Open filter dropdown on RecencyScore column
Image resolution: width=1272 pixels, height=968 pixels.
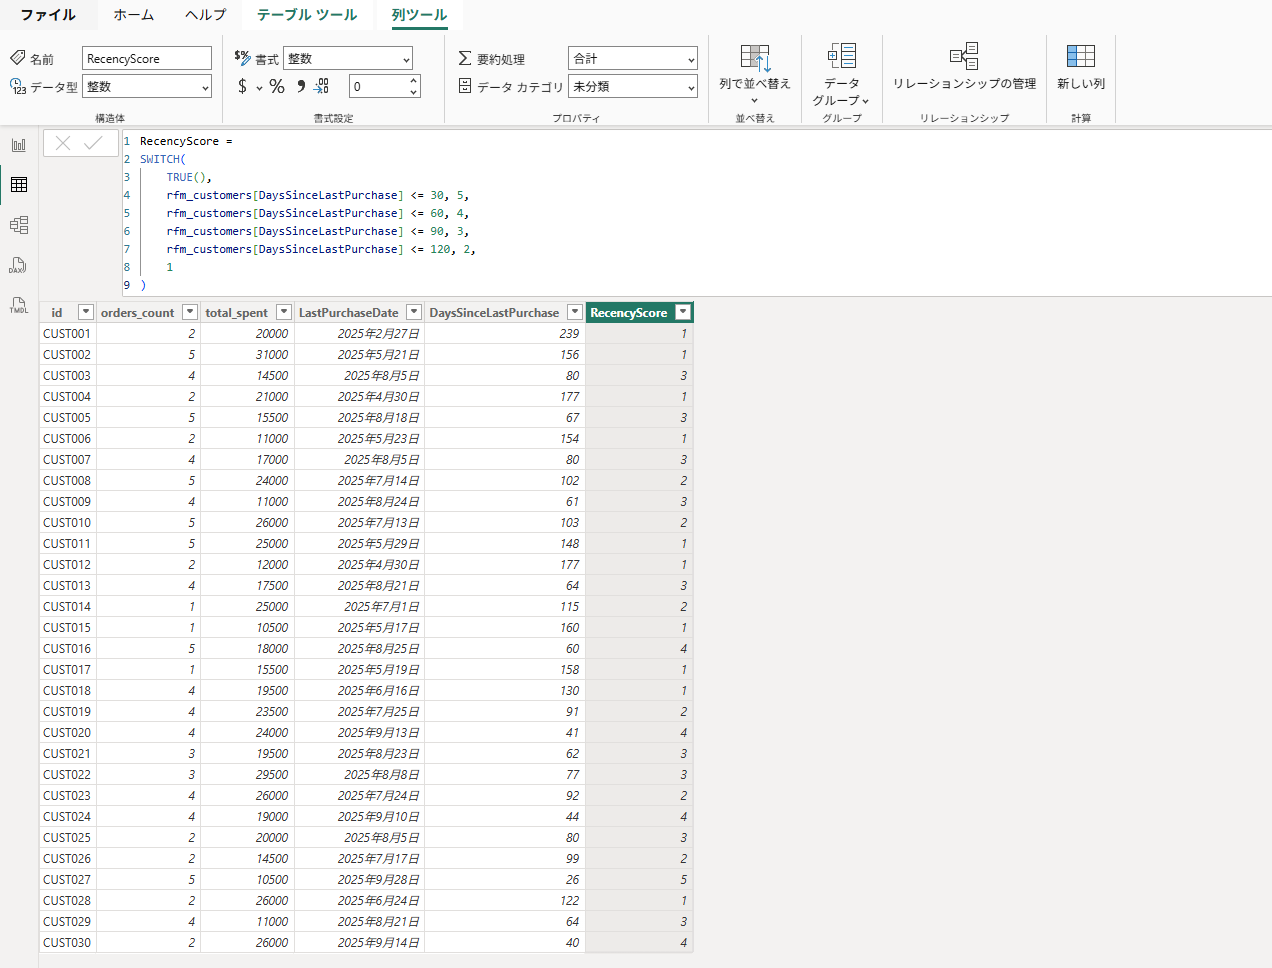[x=682, y=312]
